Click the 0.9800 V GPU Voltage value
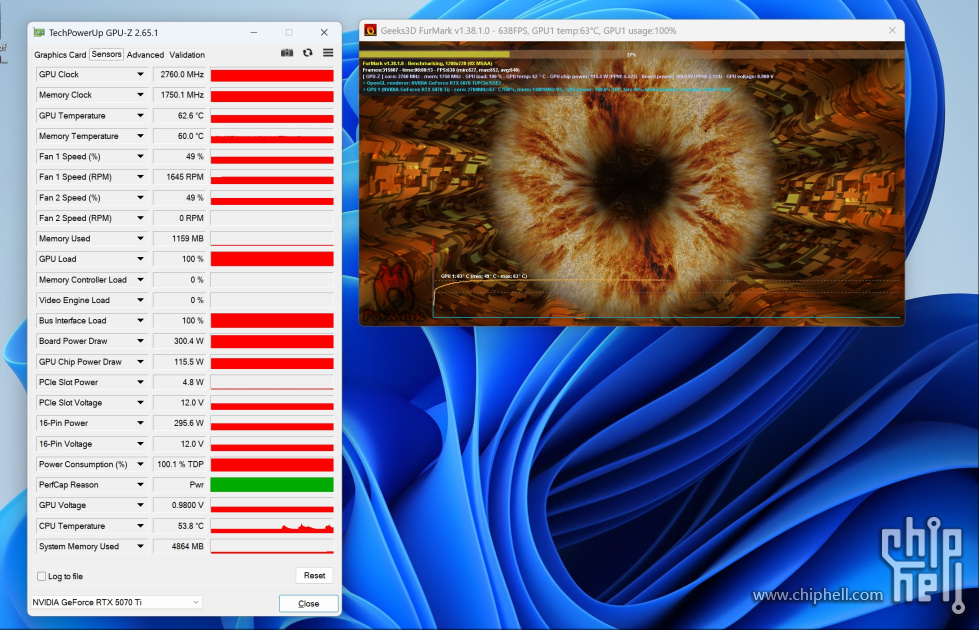This screenshot has width=979, height=630. click(x=180, y=505)
